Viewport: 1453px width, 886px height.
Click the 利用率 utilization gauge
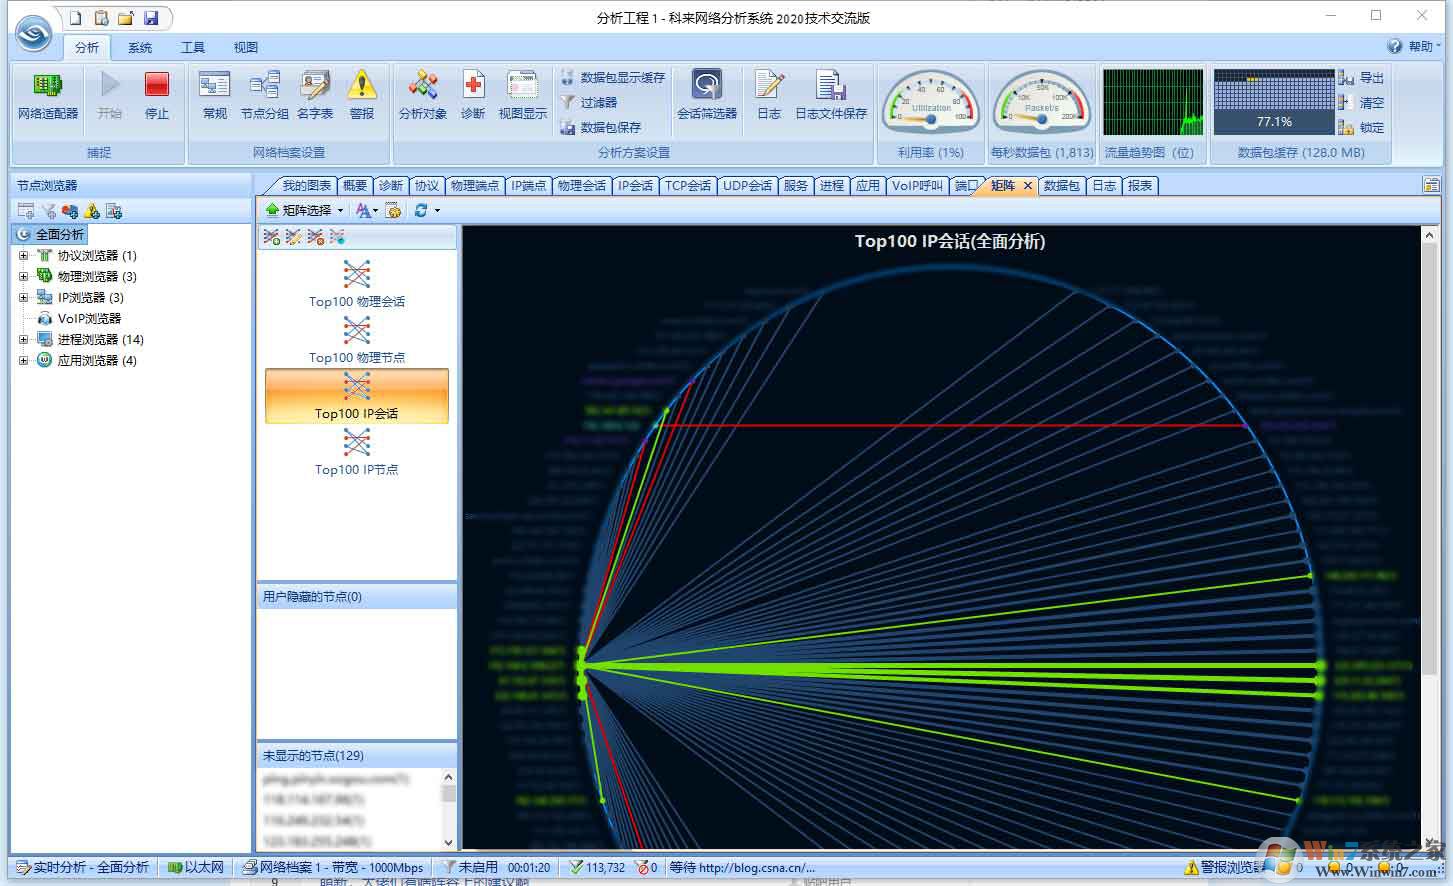coord(930,103)
